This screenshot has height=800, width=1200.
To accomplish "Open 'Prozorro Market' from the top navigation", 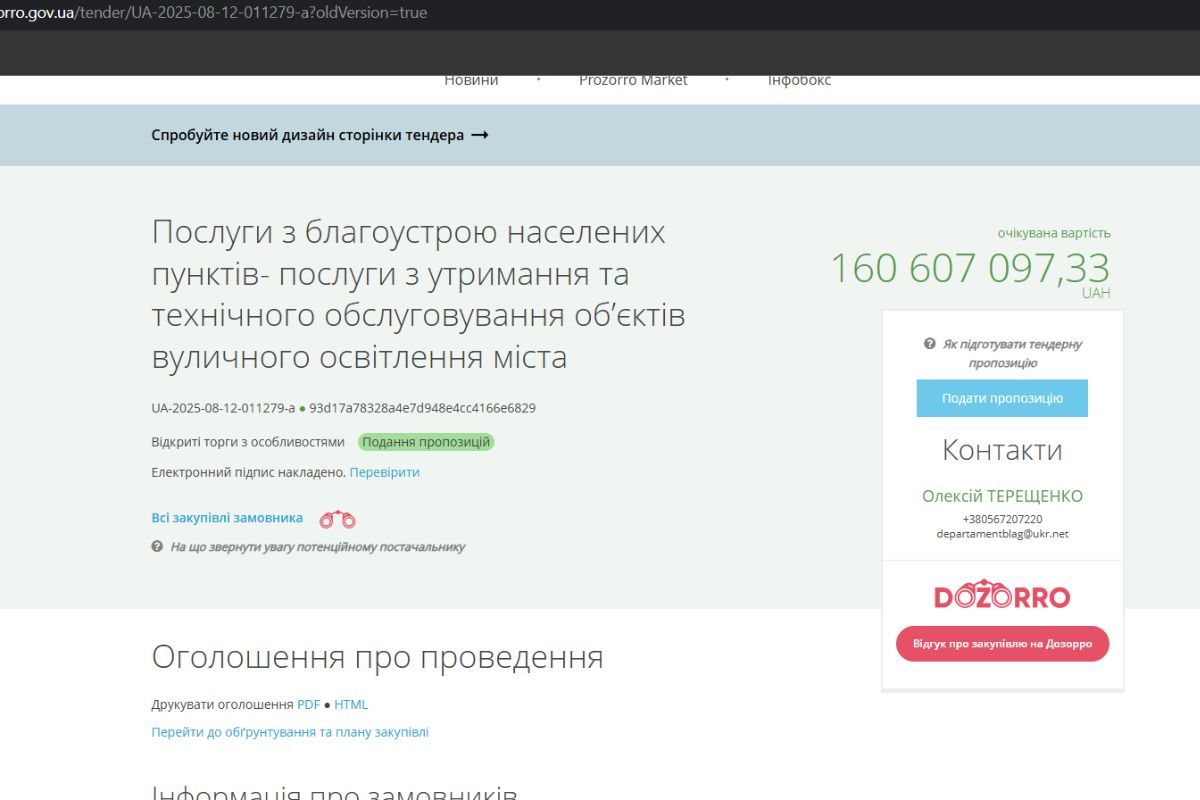I will click(x=634, y=80).
